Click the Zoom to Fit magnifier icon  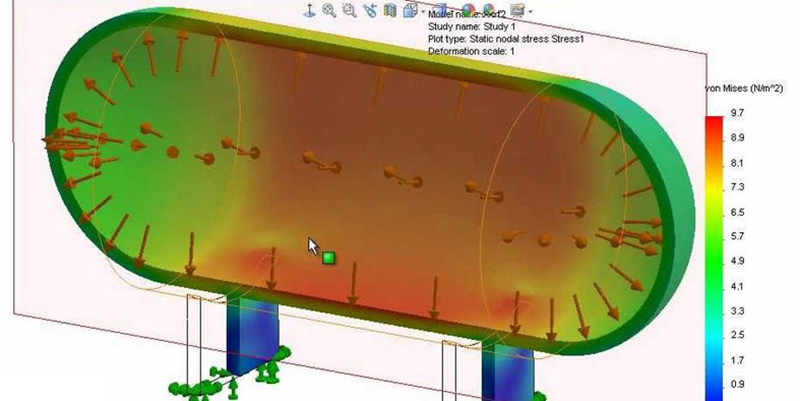tap(330, 11)
